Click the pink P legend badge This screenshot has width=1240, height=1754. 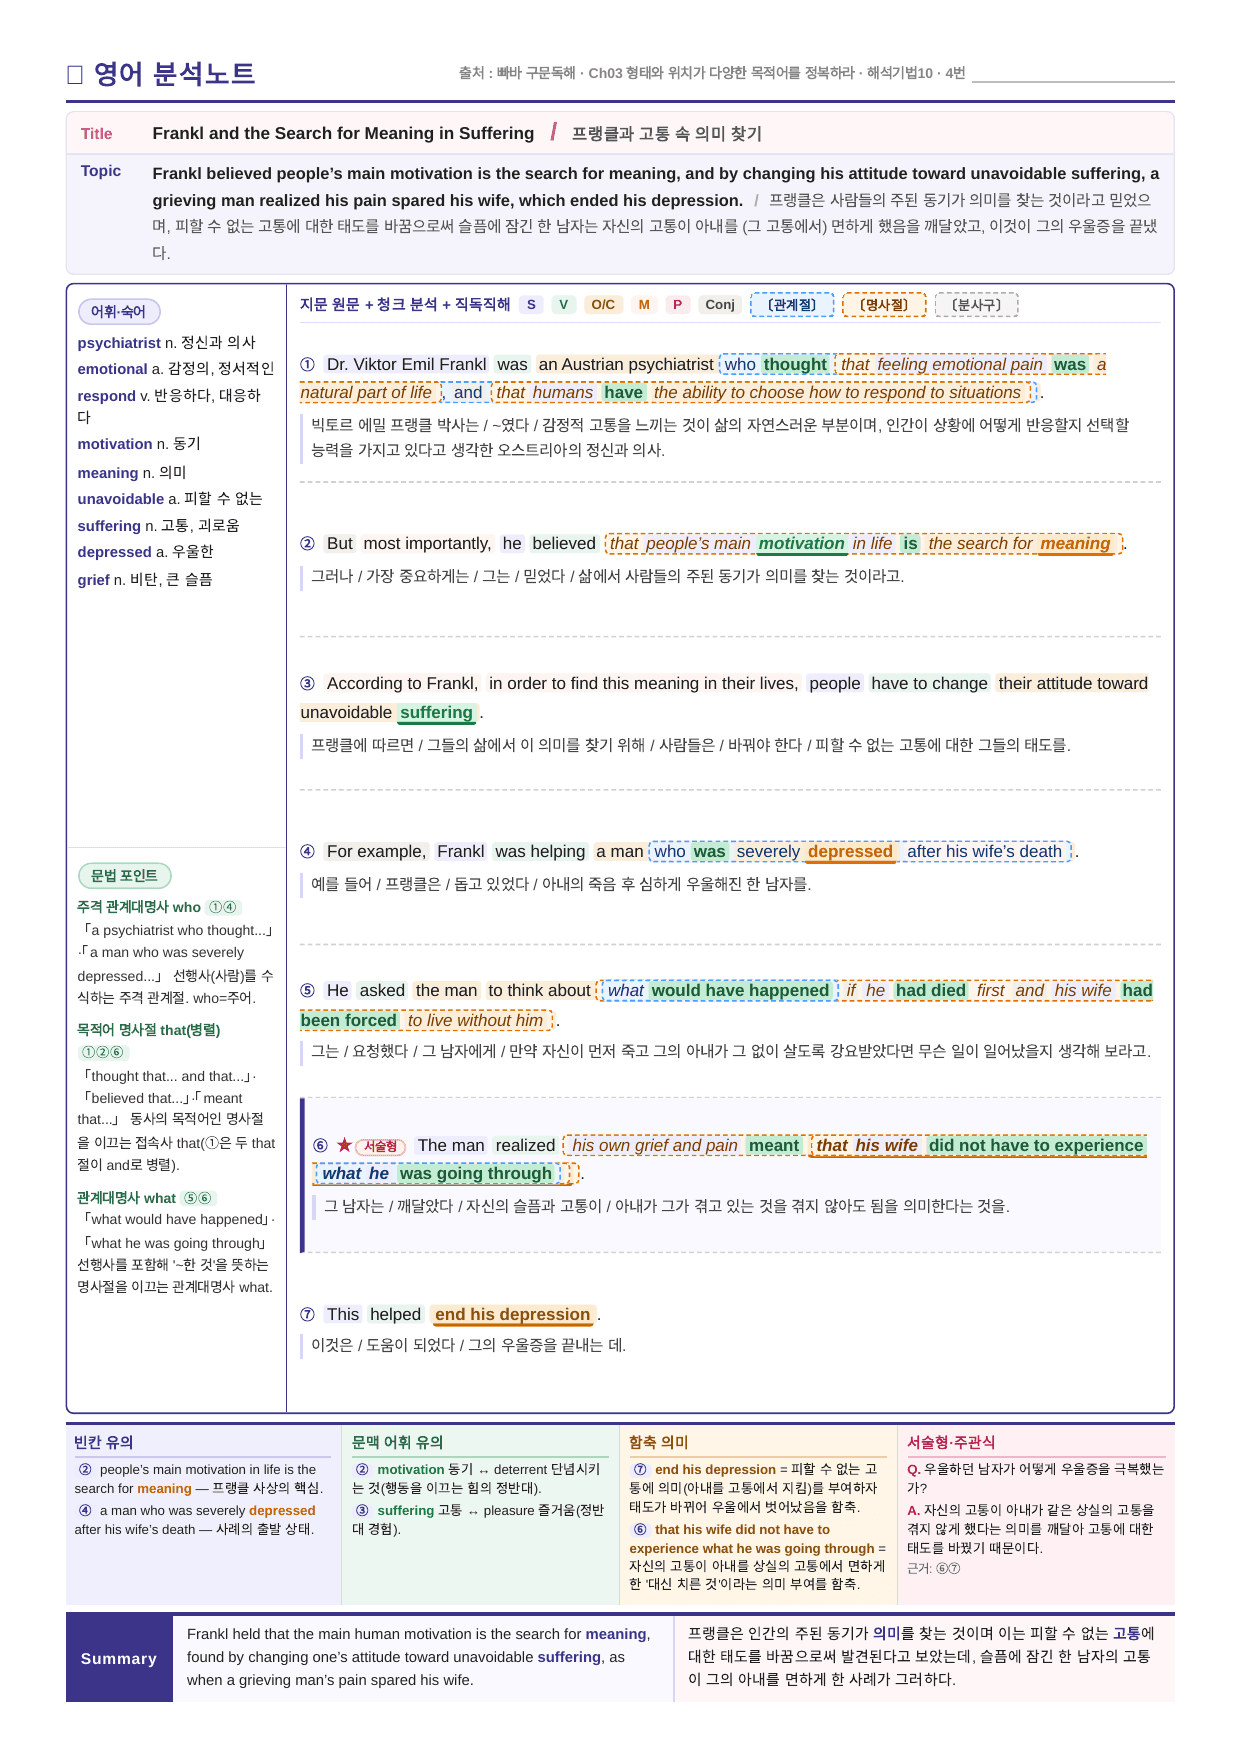click(677, 305)
